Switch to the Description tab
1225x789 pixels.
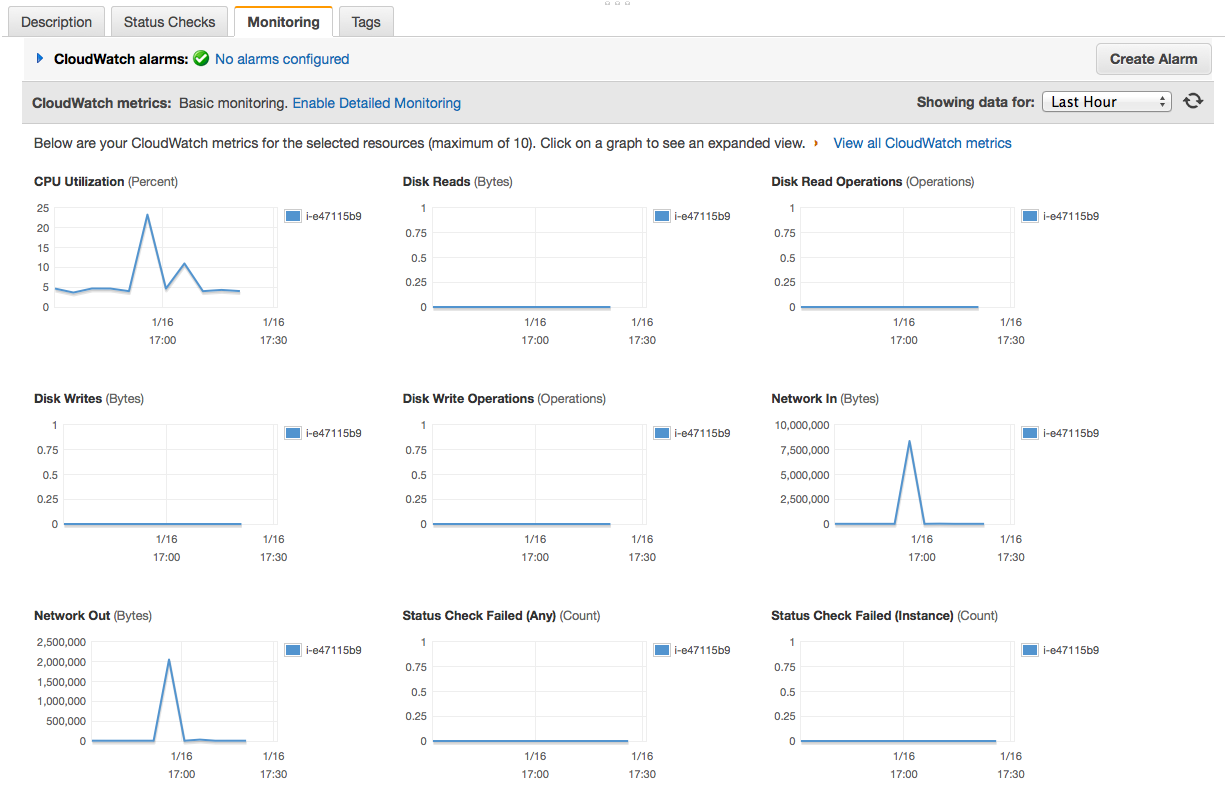point(56,21)
